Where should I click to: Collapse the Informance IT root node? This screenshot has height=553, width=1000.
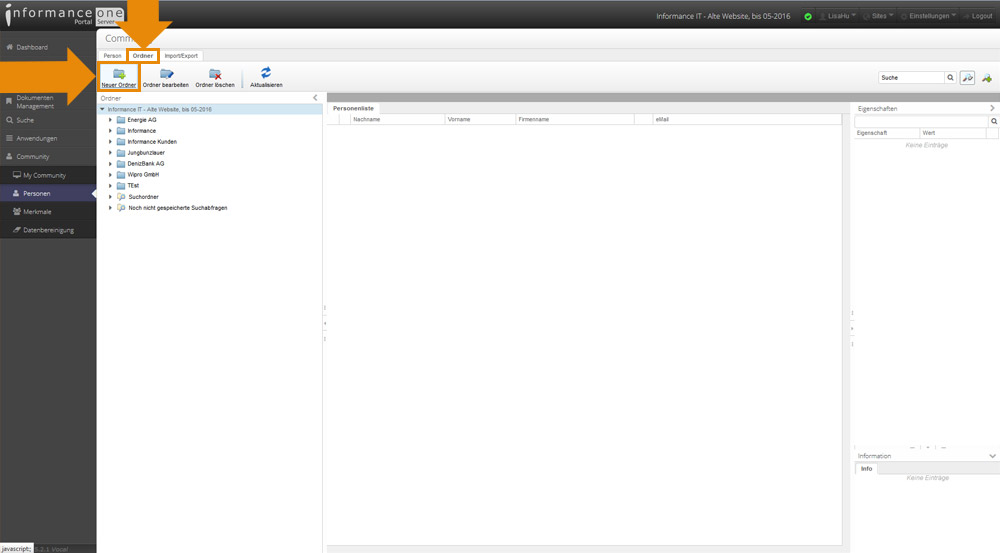coord(102,109)
